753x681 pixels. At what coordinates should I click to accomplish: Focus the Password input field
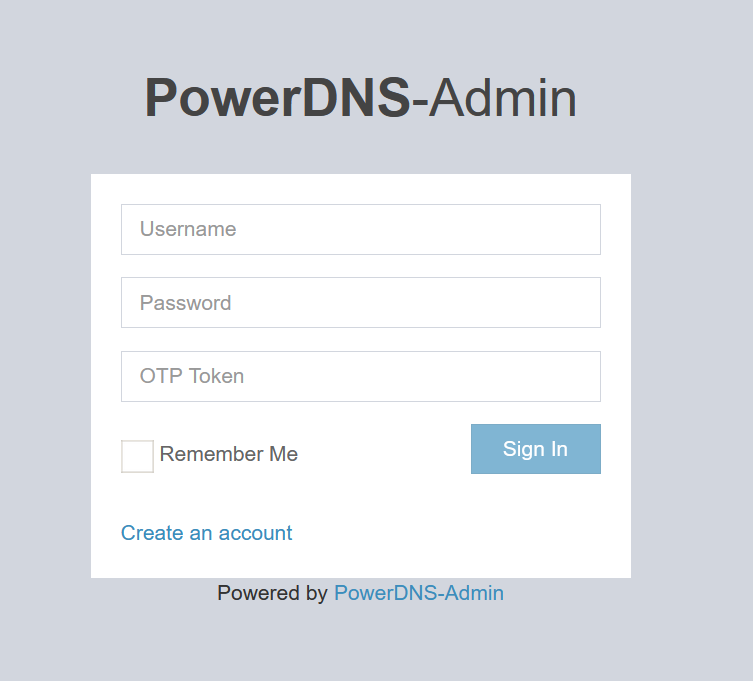pyautogui.click(x=361, y=303)
